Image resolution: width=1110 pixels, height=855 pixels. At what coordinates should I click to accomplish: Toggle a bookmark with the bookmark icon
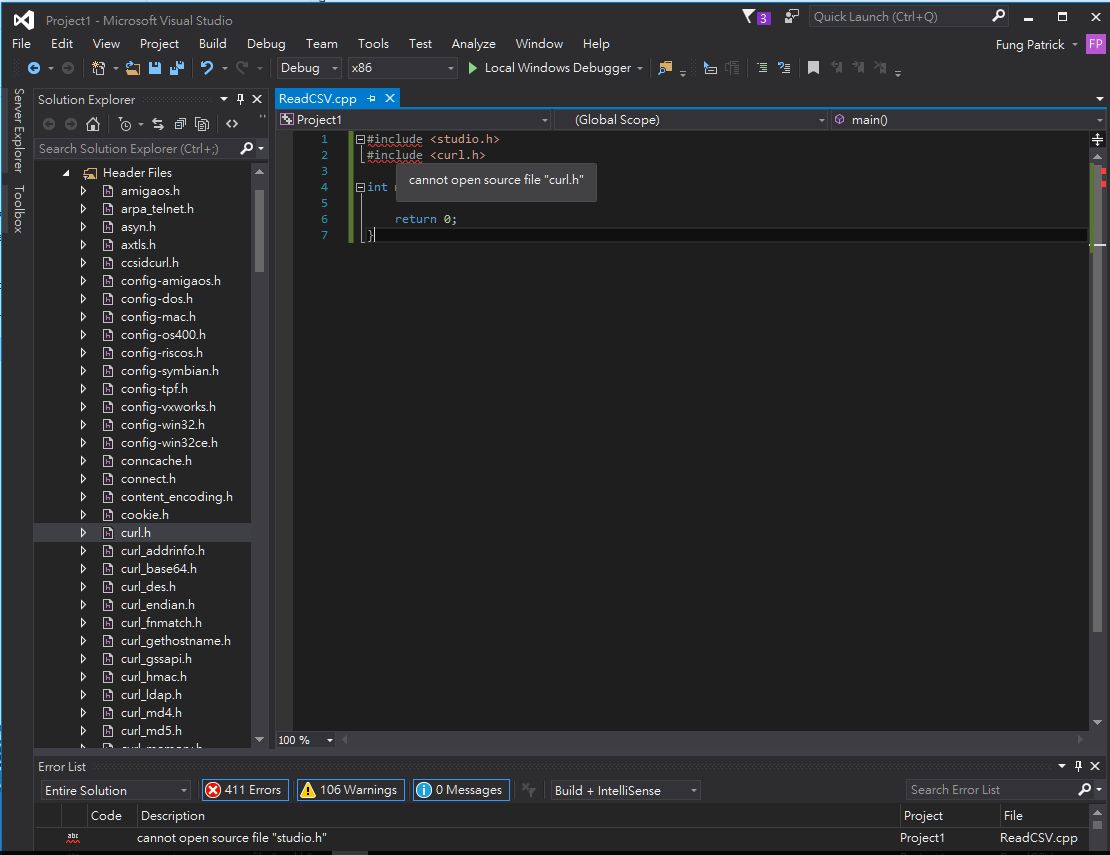coord(813,68)
